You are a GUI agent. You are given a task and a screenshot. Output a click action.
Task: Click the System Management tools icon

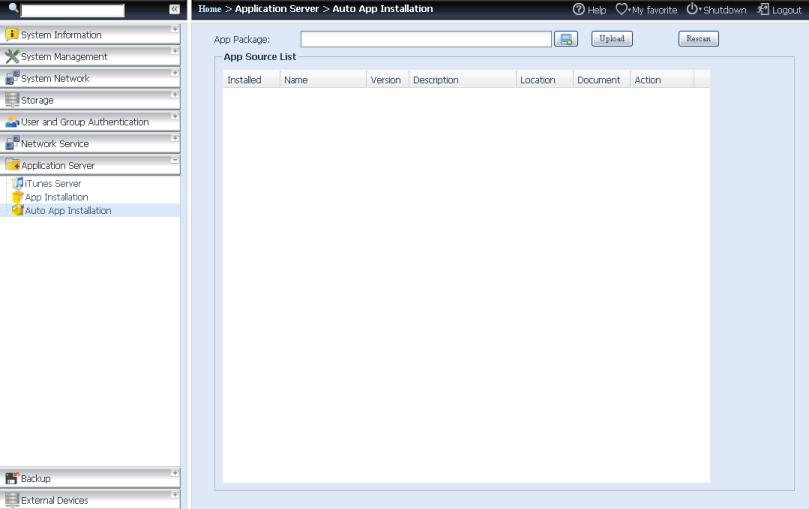[x=12, y=56]
